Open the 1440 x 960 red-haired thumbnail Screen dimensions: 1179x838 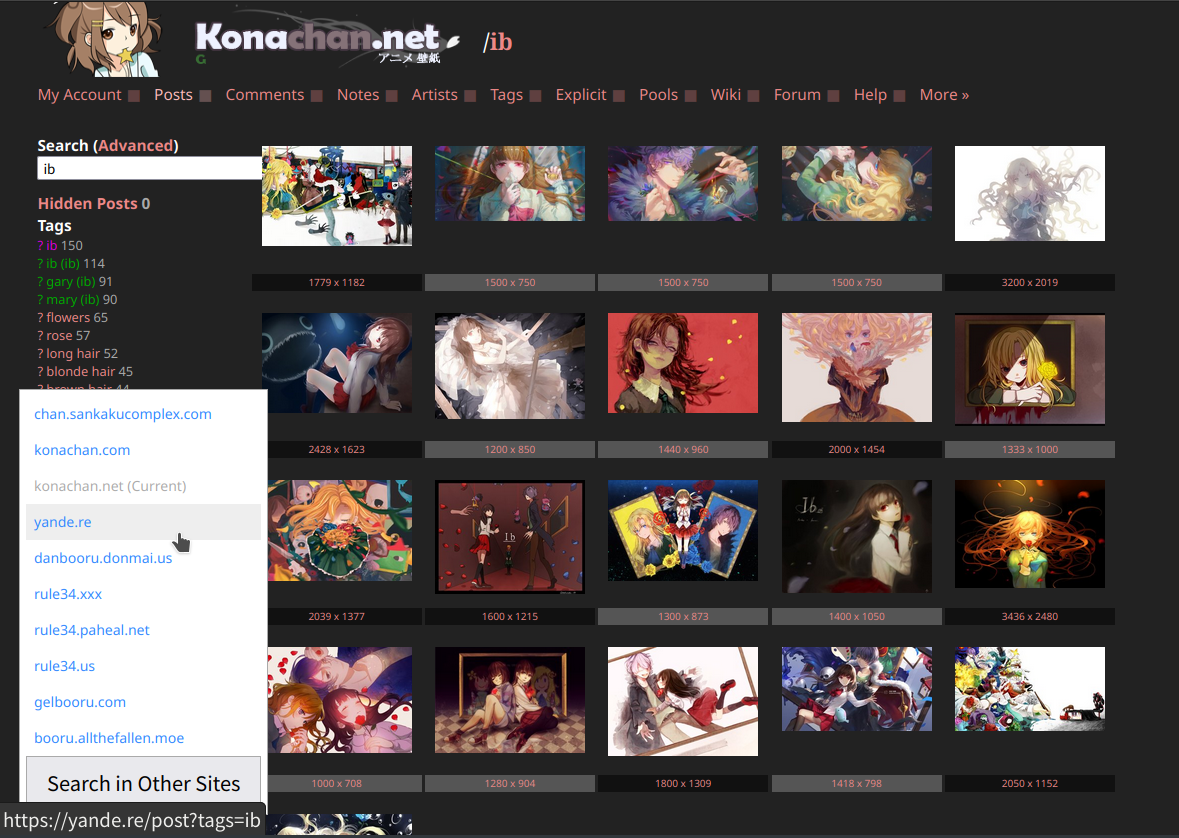[683, 363]
